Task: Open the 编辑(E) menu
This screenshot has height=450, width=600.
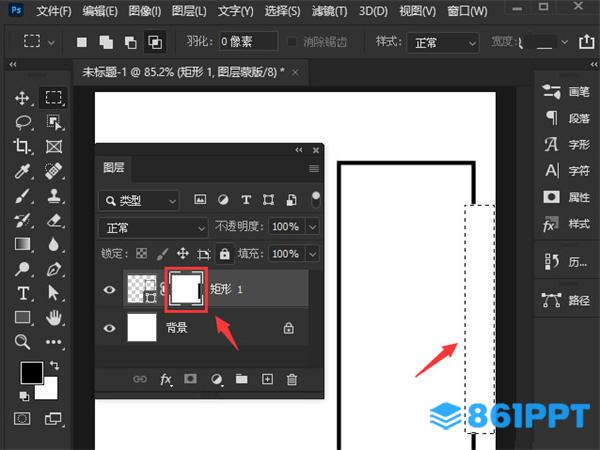Action: tap(100, 11)
